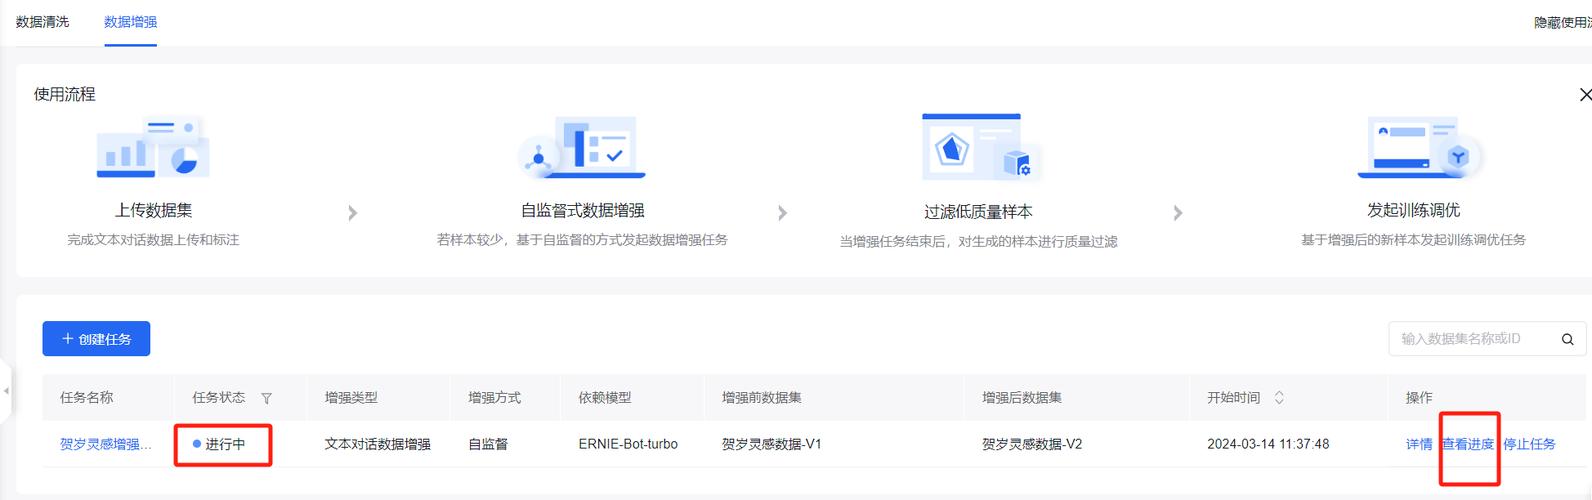Click 详情 for the task row
Screen dimensions: 1592x500
click(x=1419, y=444)
